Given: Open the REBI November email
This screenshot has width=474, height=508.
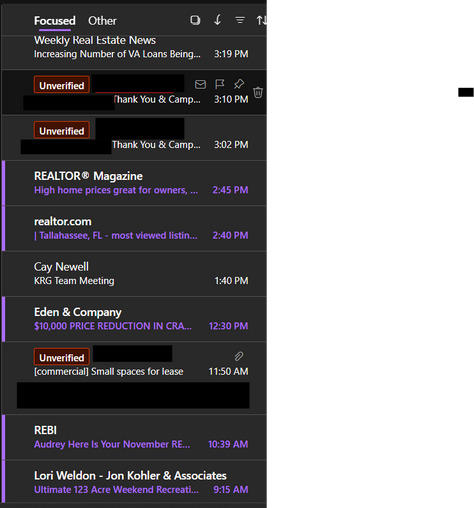Looking at the screenshot, I should [x=134, y=437].
